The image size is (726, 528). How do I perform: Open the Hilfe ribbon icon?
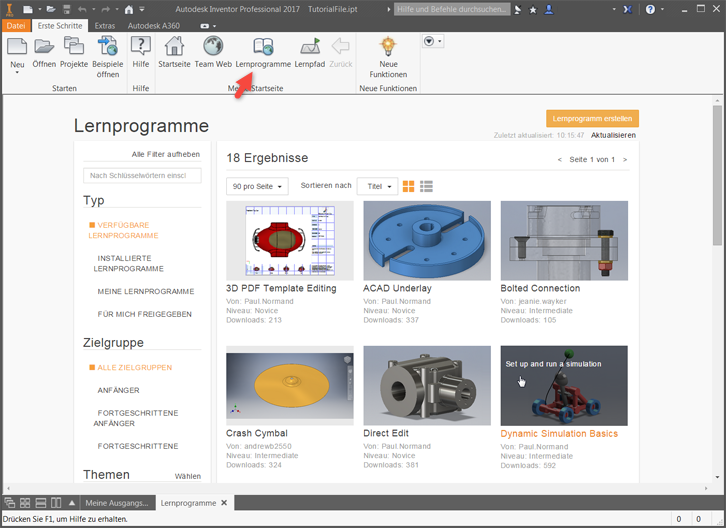pyautogui.click(x=141, y=47)
